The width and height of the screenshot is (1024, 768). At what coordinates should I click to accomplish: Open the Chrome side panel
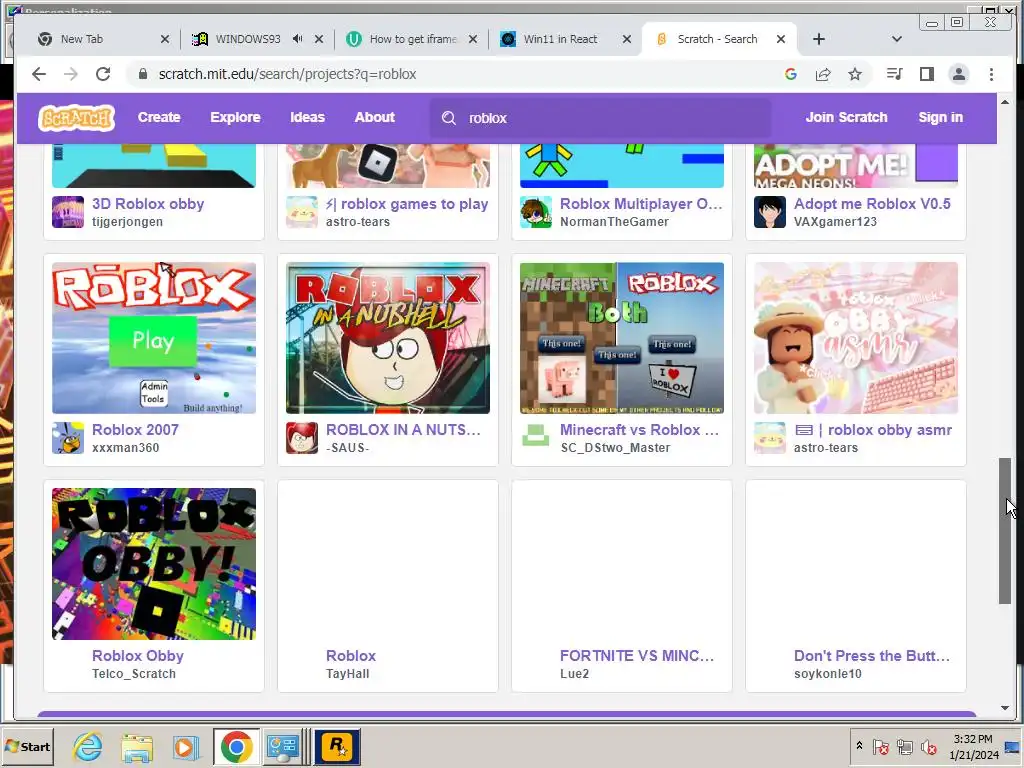[927, 74]
